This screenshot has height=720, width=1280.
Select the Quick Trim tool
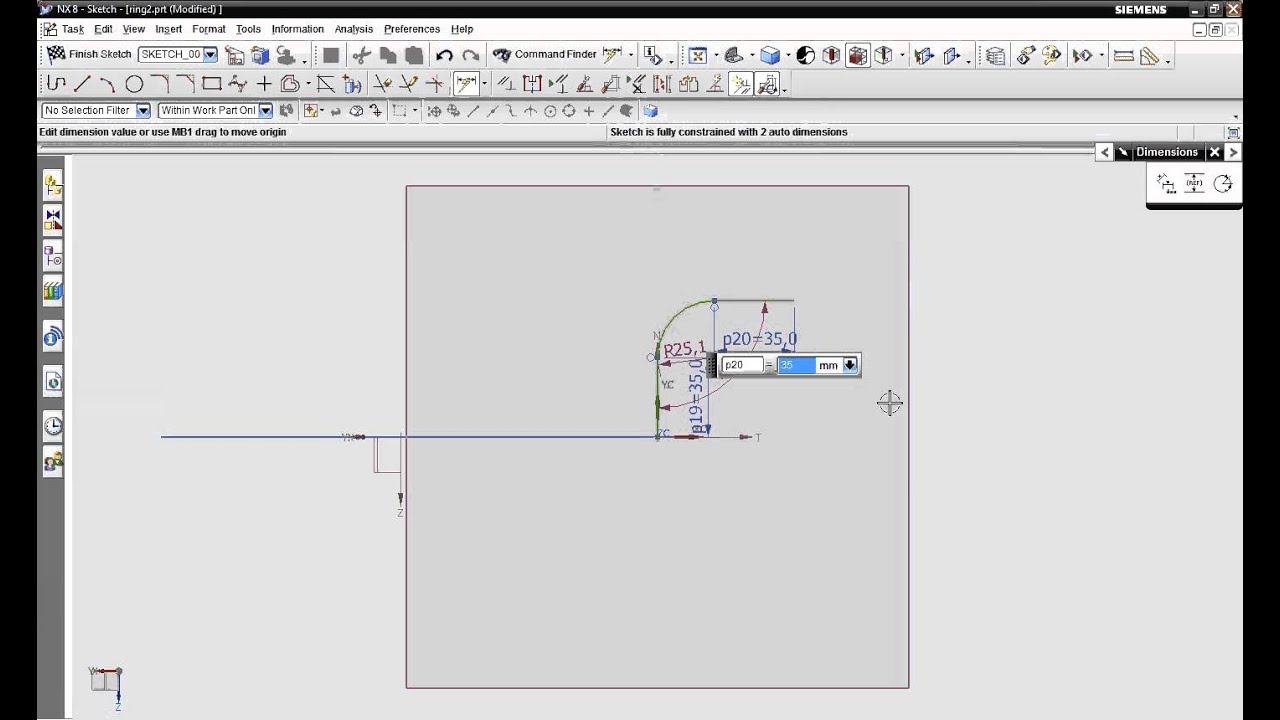[x=382, y=84]
